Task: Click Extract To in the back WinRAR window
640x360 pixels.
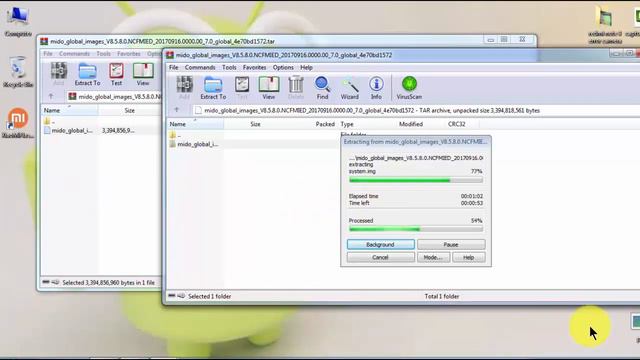Action: tap(87, 73)
